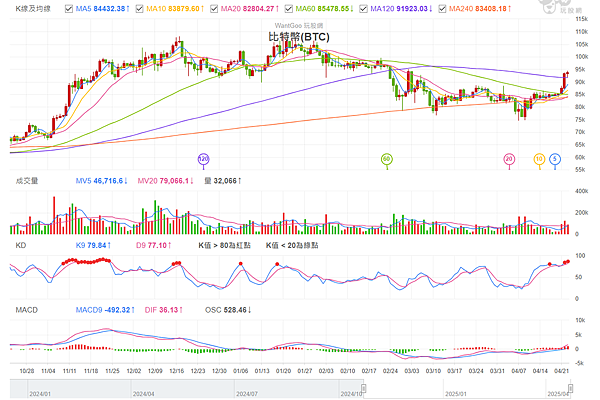600x400 pixels.
Task: Click the K9 79.84 value
Action: click(x=93, y=245)
